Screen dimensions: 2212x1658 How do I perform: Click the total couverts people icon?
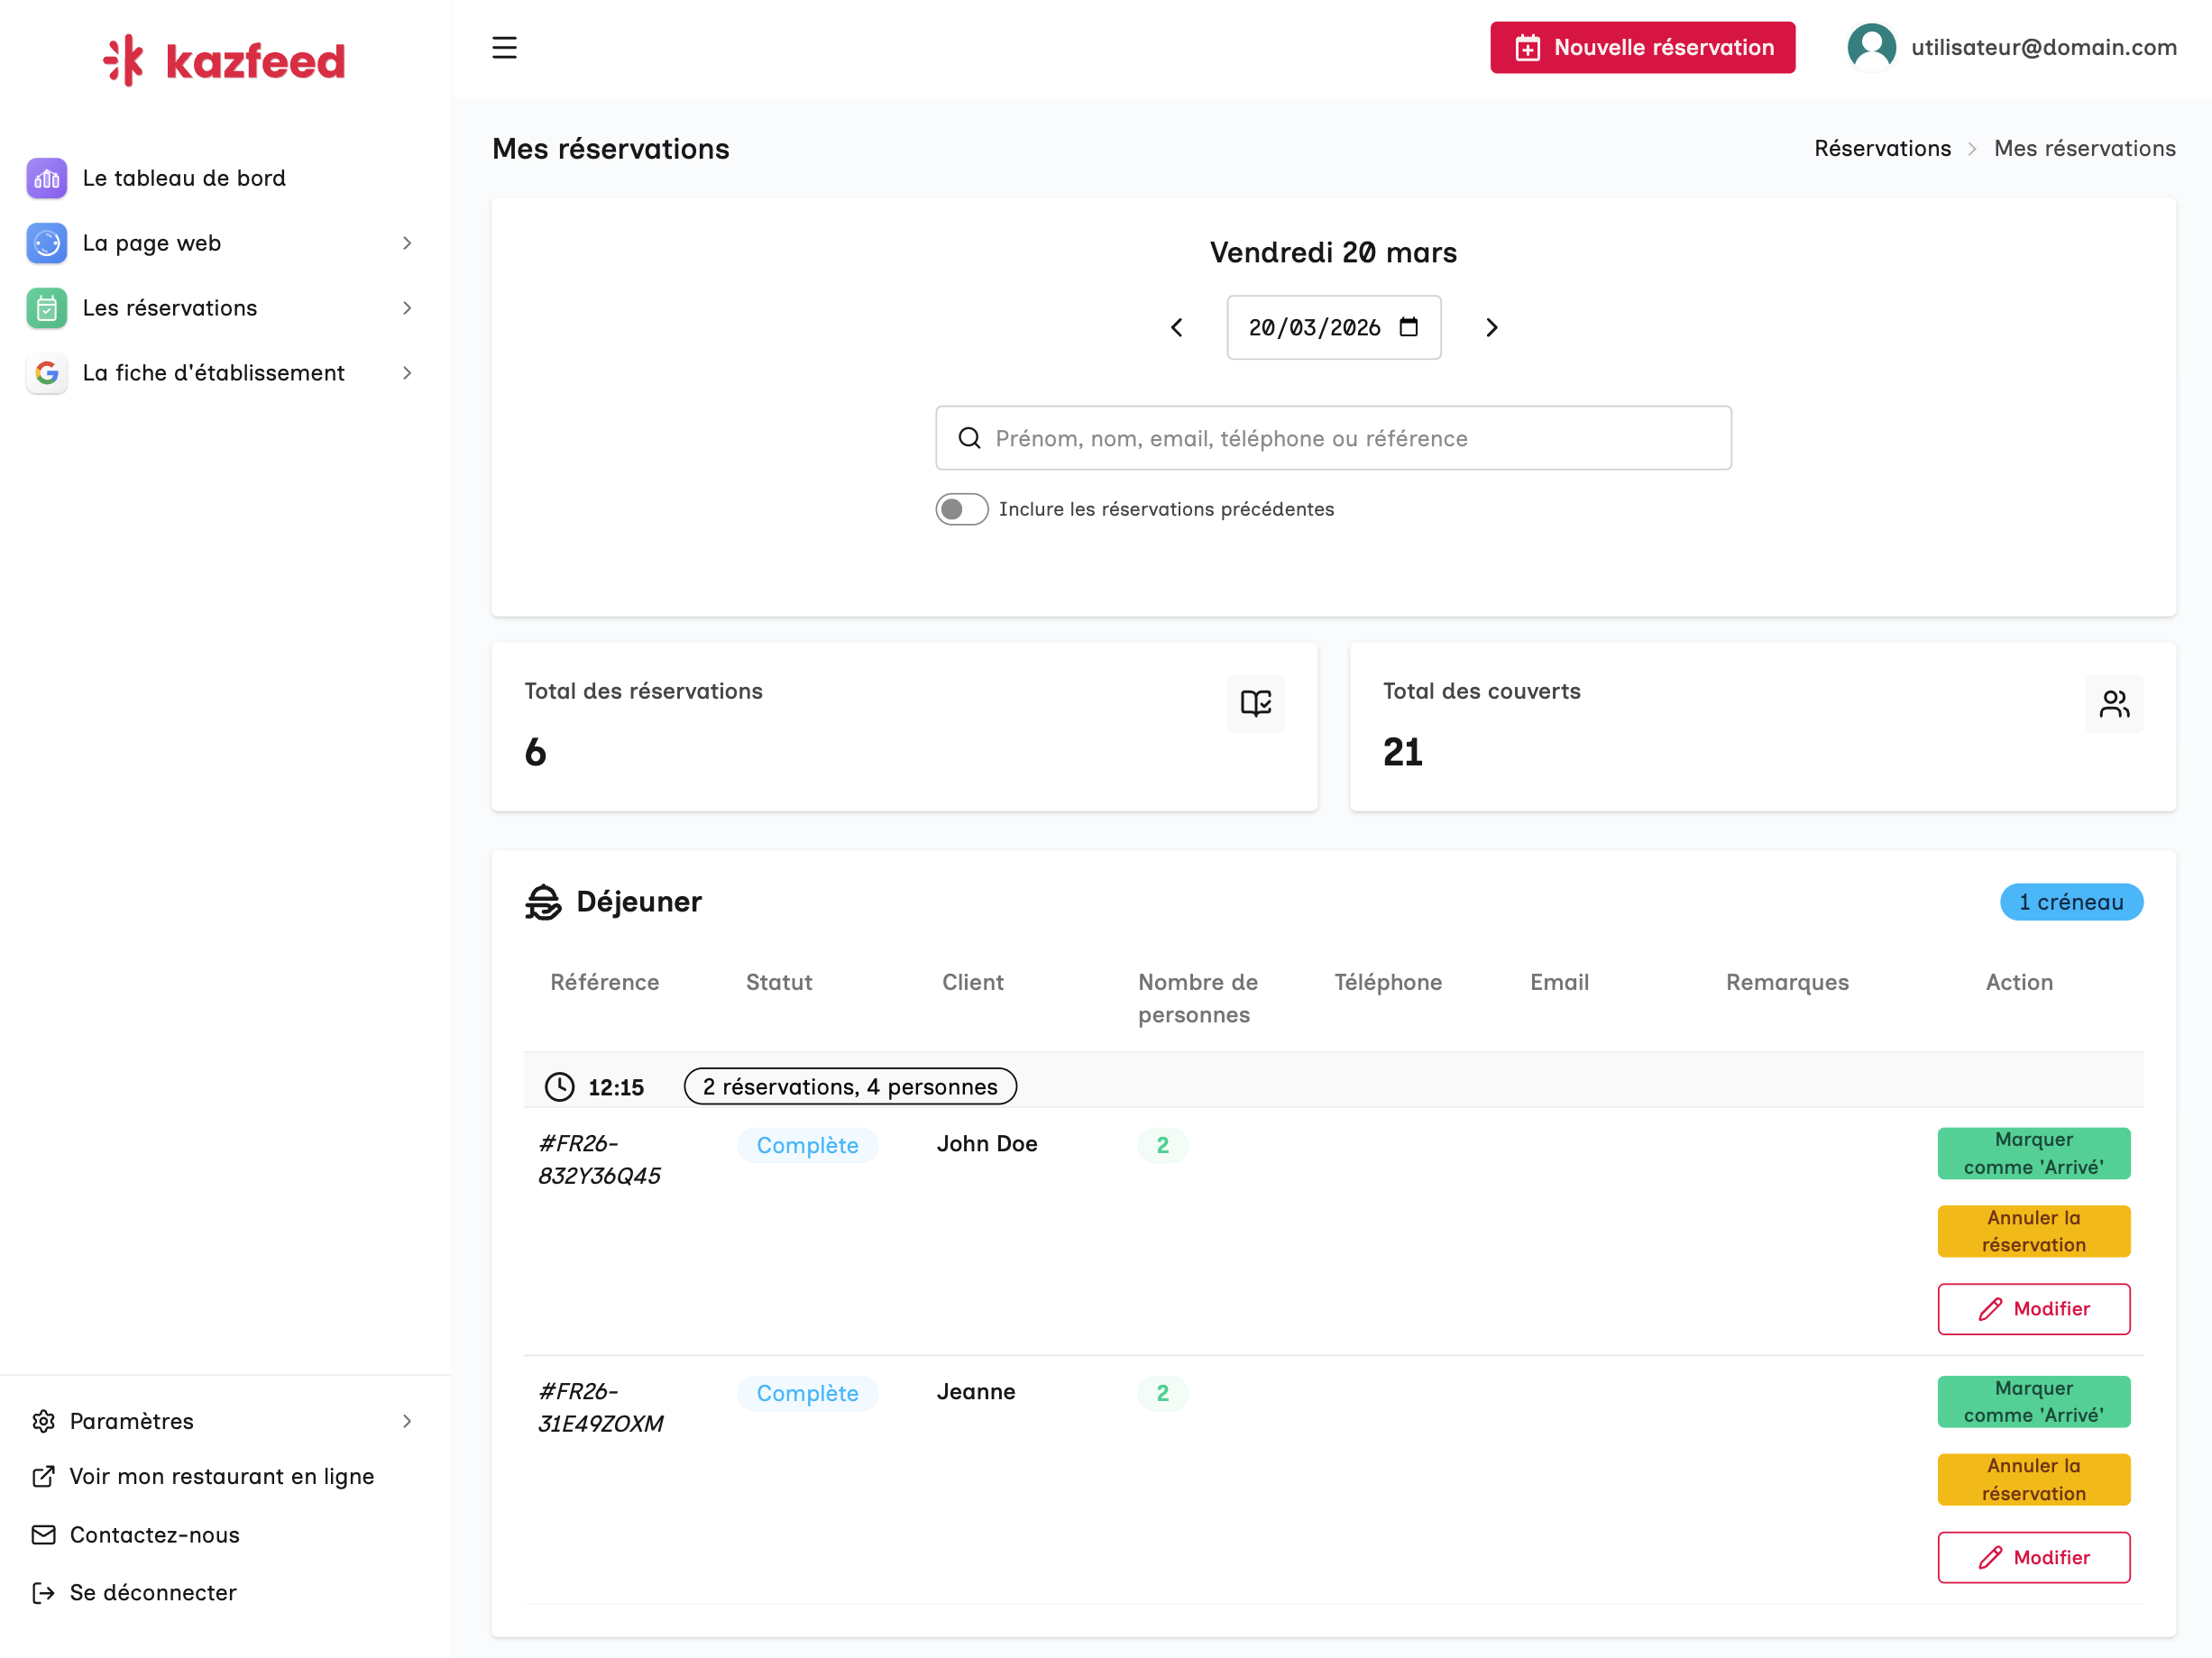coord(2113,703)
